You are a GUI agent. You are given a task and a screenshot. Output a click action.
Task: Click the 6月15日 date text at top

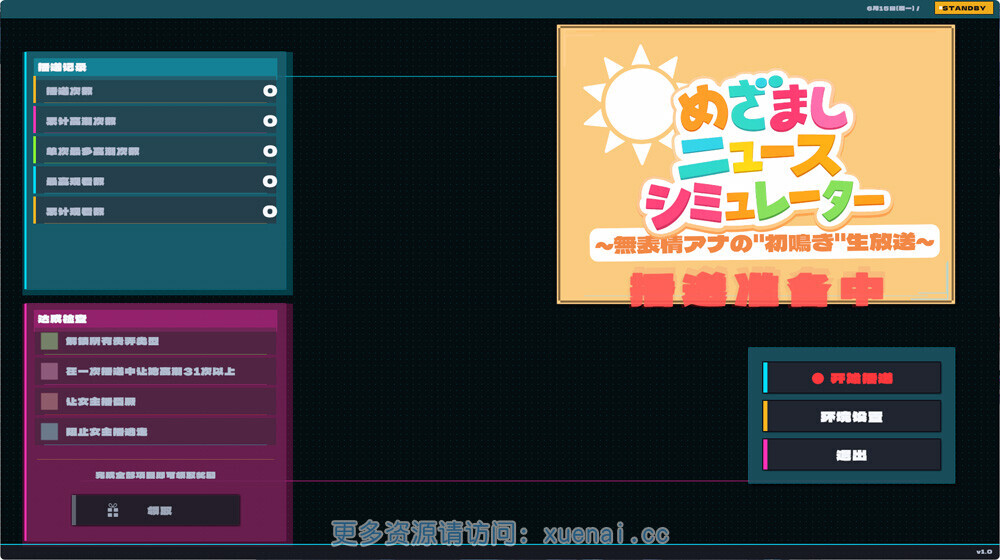(x=892, y=8)
